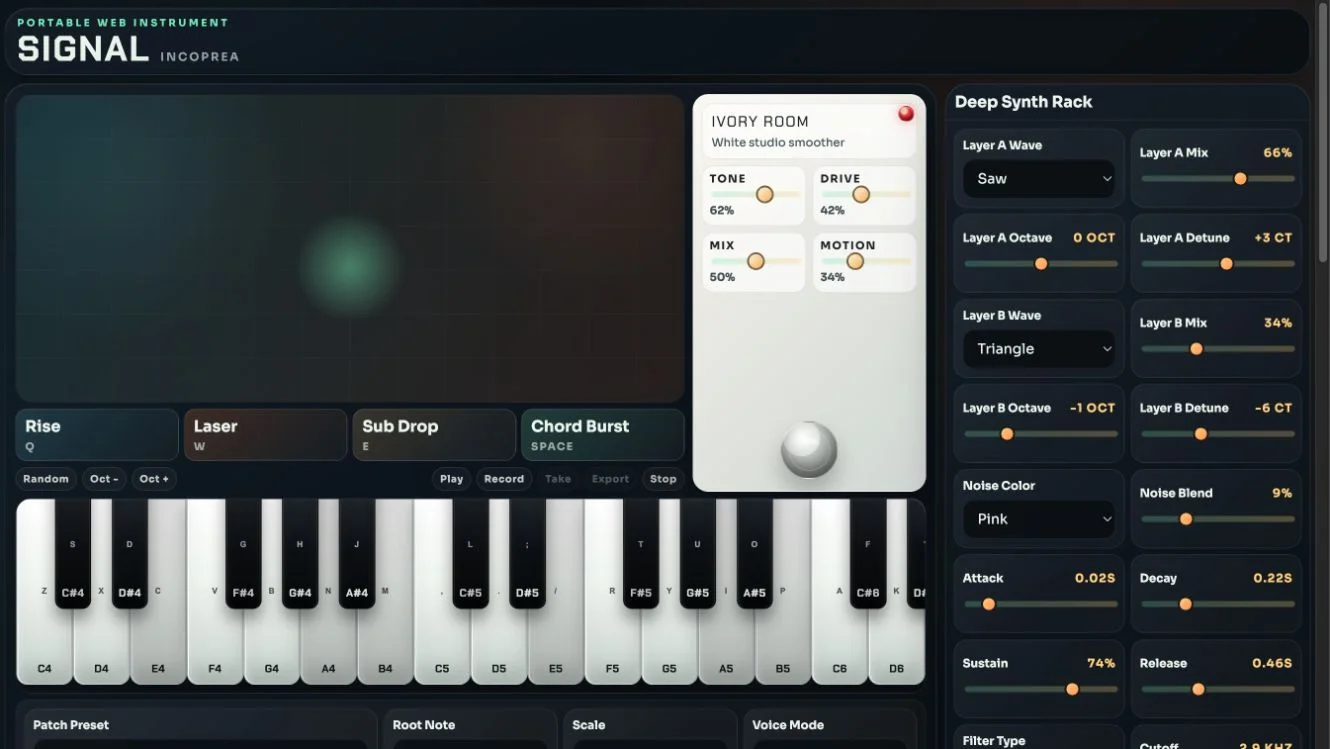Viewport: 1330px width, 749px height.
Task: Tap the round footswitch knob on Ivory Room
Action: pos(809,449)
